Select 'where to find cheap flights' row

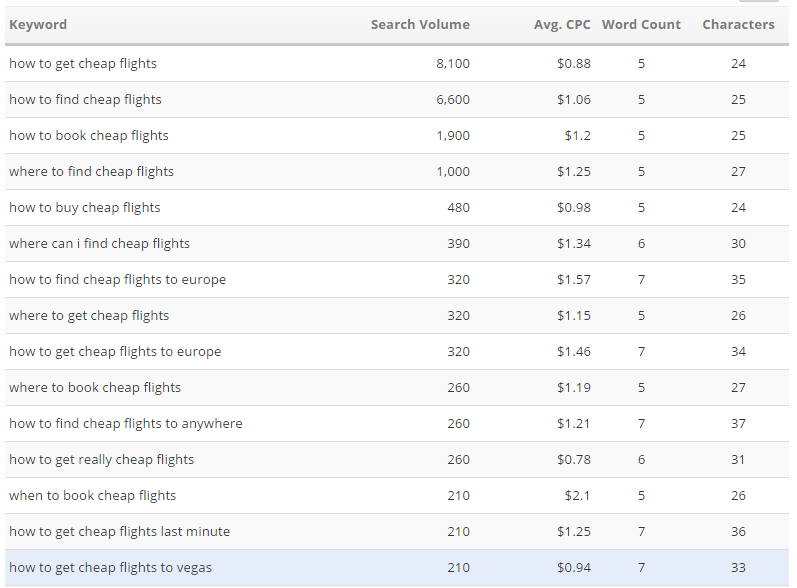[91, 172]
